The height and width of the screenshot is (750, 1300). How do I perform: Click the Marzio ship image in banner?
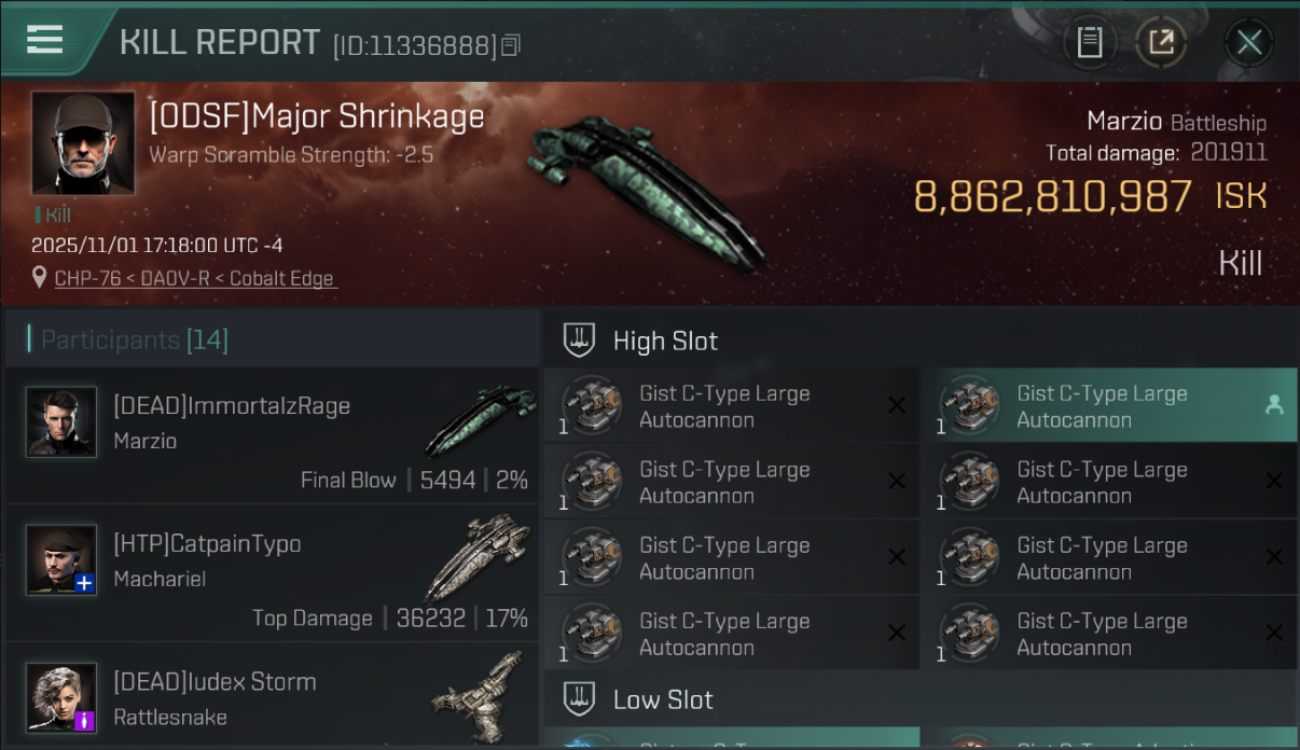point(646,192)
